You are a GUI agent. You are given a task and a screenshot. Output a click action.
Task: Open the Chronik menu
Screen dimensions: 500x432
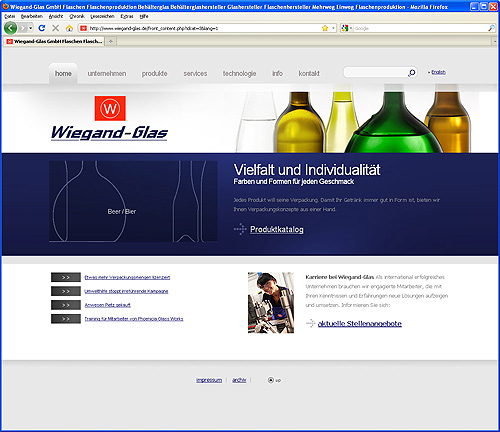coord(77,16)
